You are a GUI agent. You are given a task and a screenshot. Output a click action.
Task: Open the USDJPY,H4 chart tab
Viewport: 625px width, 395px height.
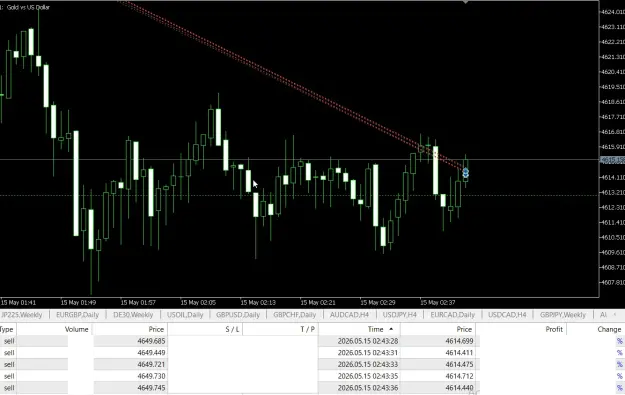tap(400, 315)
